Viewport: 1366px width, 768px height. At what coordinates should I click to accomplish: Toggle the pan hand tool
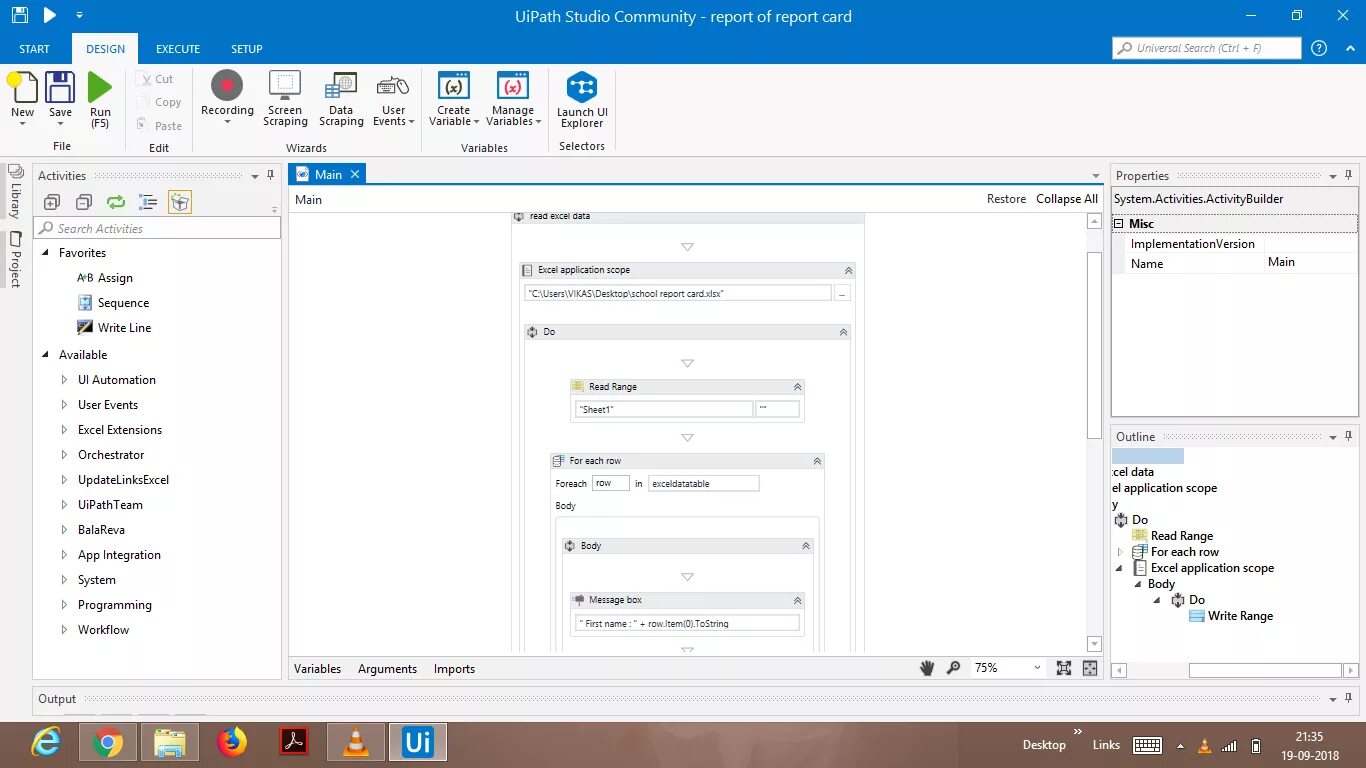(927, 668)
